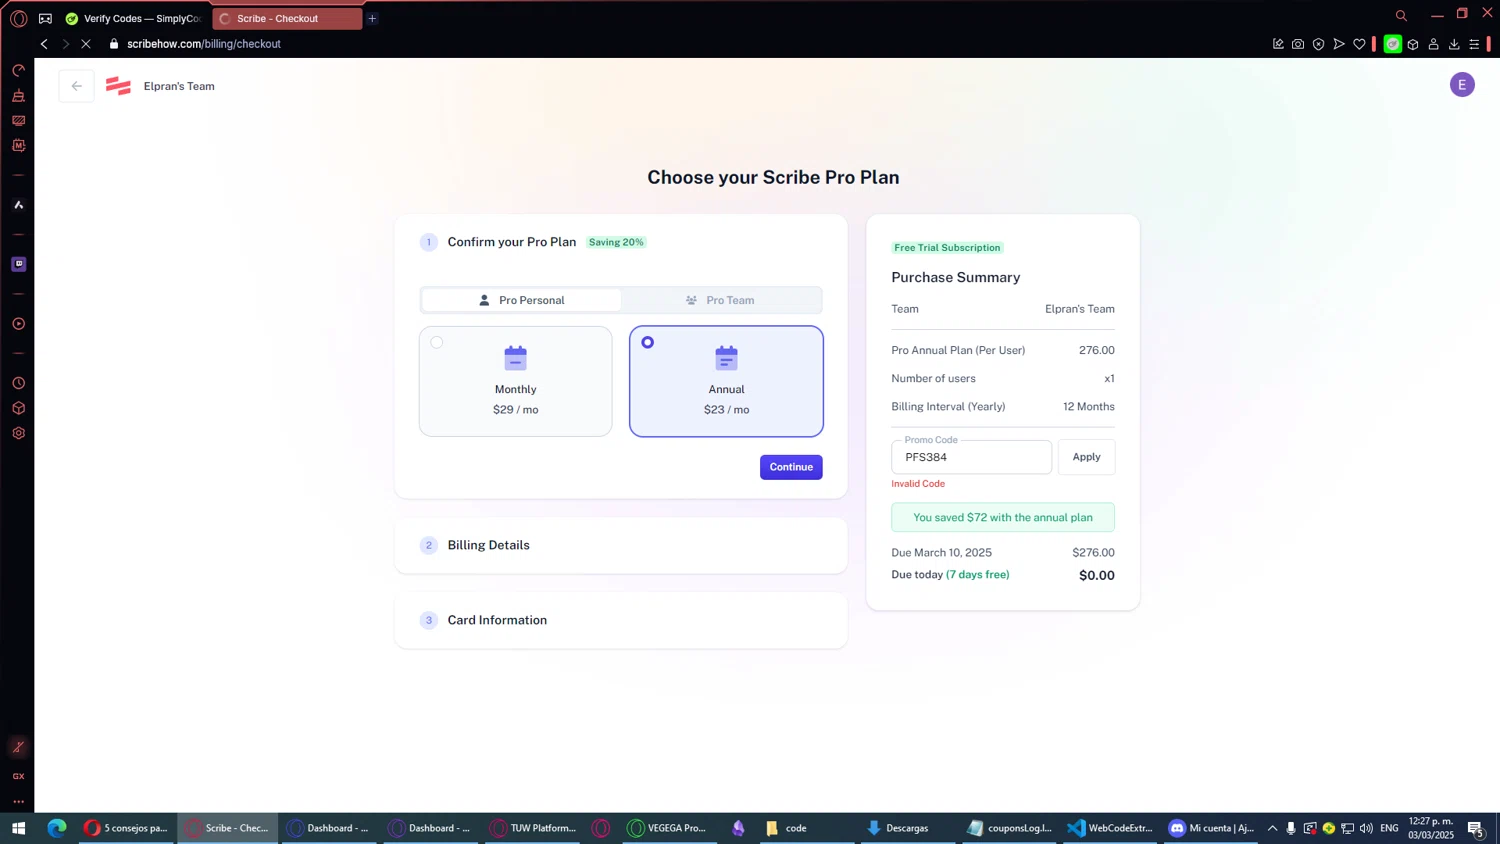Image resolution: width=1500 pixels, height=844 pixels.
Task: Click the address bar URL
Action: (204, 44)
